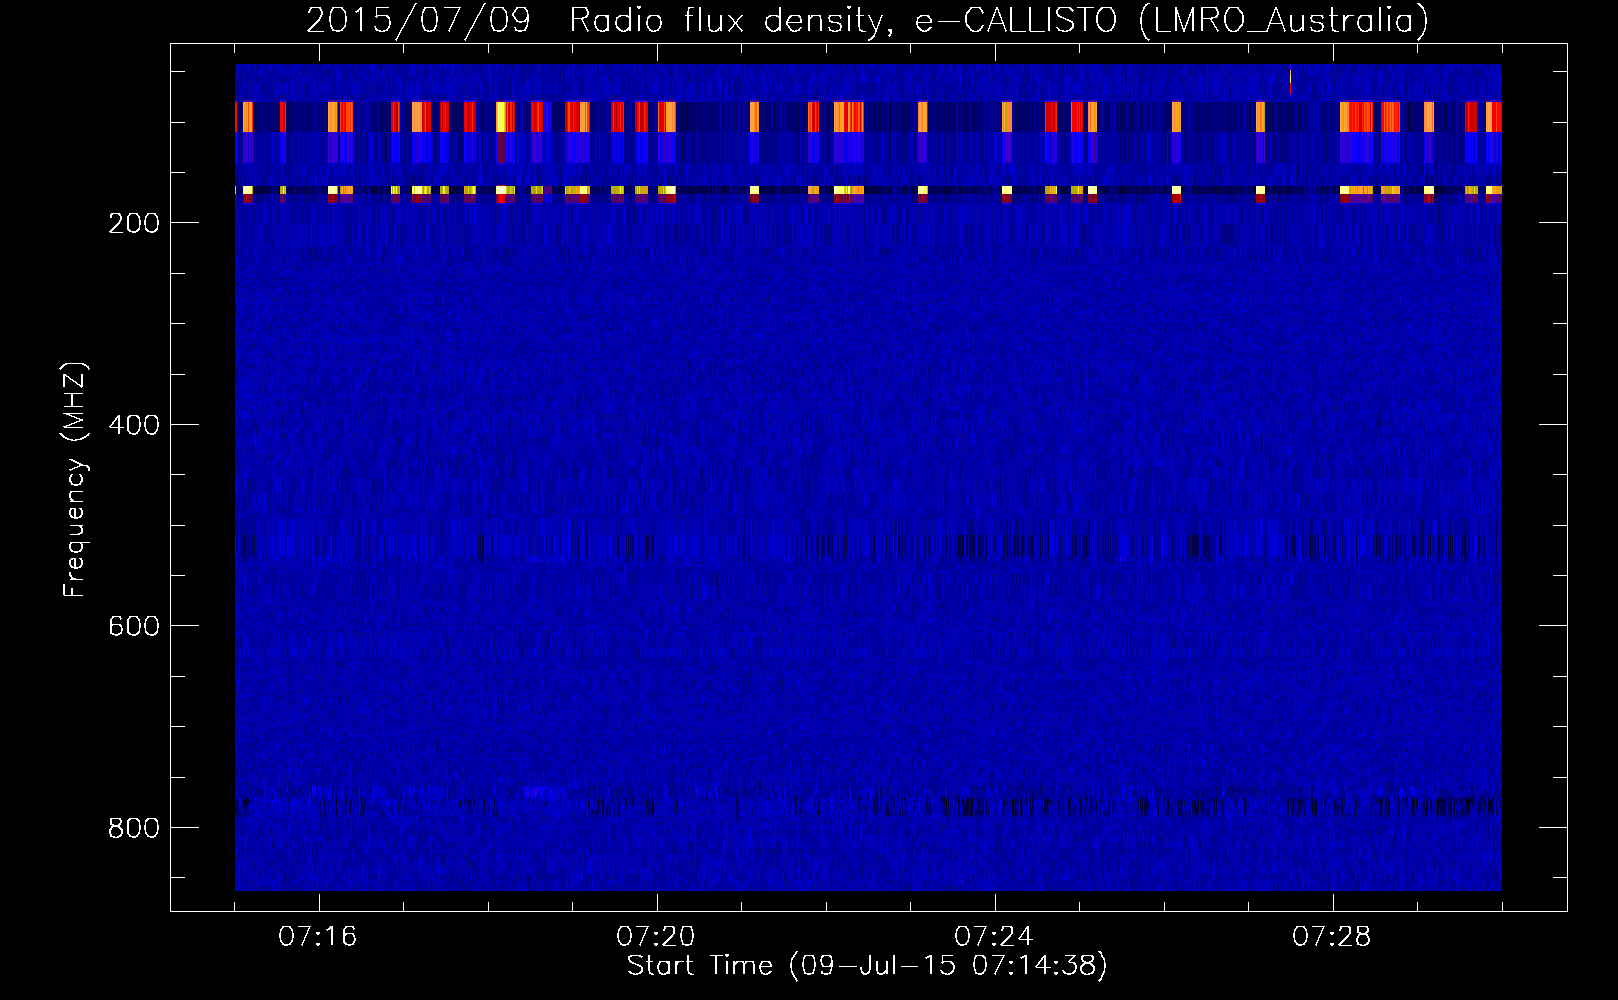
Task: Click the 07:20 time tick label
Action: click(x=656, y=937)
